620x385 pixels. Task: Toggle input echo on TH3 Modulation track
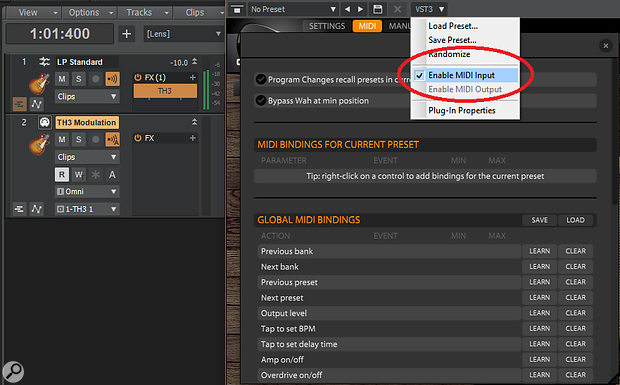(112, 140)
